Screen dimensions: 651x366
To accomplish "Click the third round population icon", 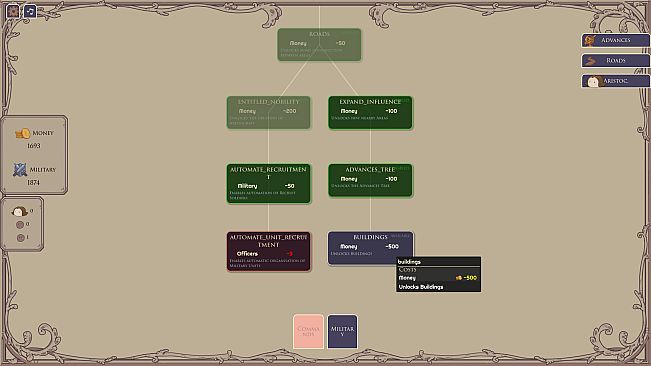I will tap(20, 238).
